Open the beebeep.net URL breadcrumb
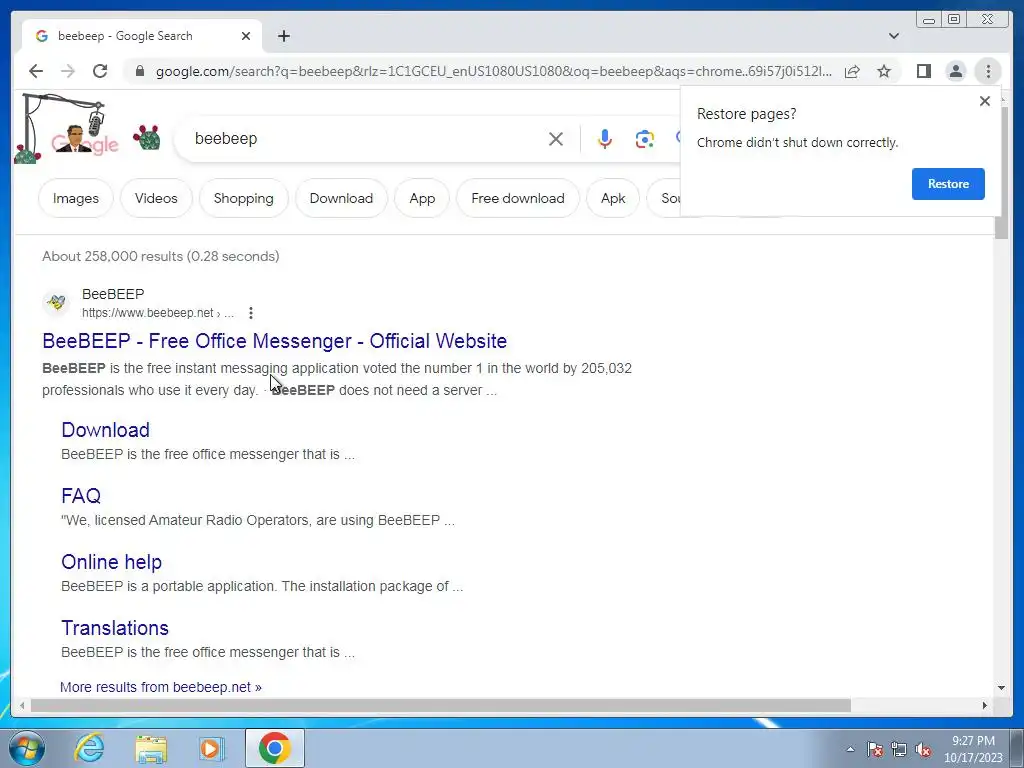This screenshot has height=768, width=1024. 157,313
